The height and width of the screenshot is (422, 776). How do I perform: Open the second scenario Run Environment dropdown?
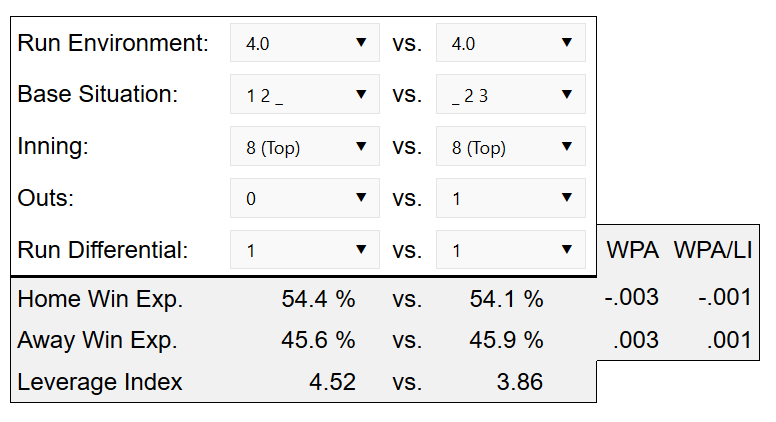[510, 43]
